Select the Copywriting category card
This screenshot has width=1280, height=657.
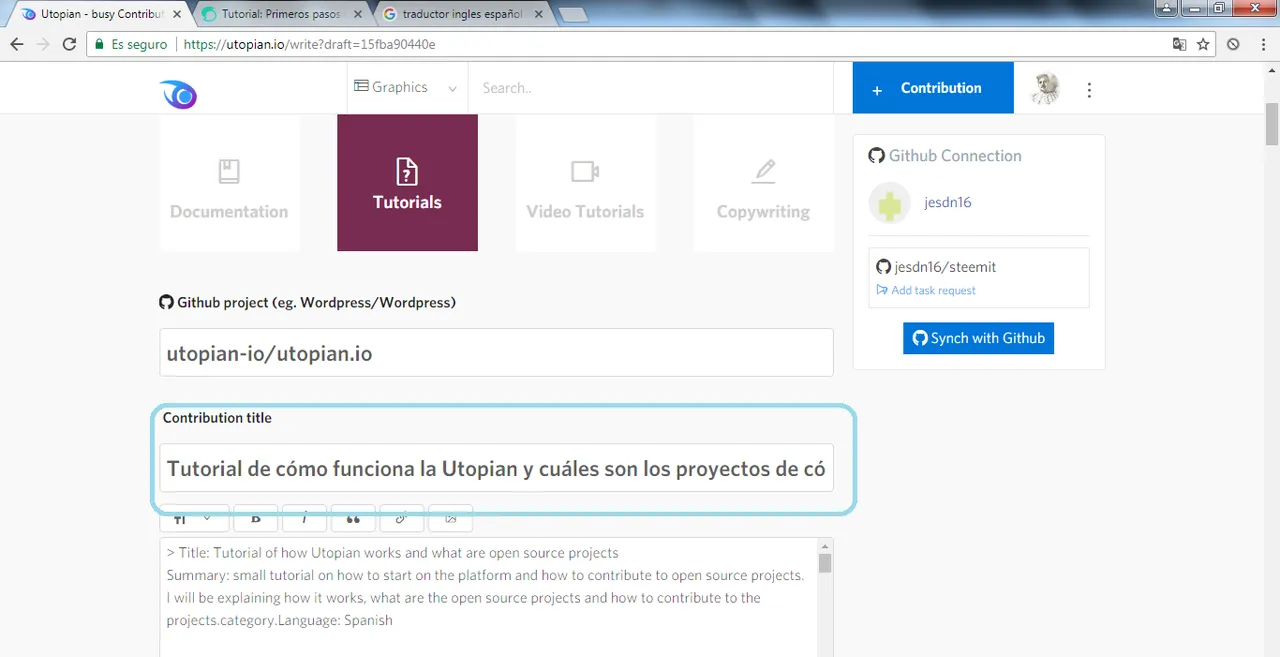[x=763, y=183]
